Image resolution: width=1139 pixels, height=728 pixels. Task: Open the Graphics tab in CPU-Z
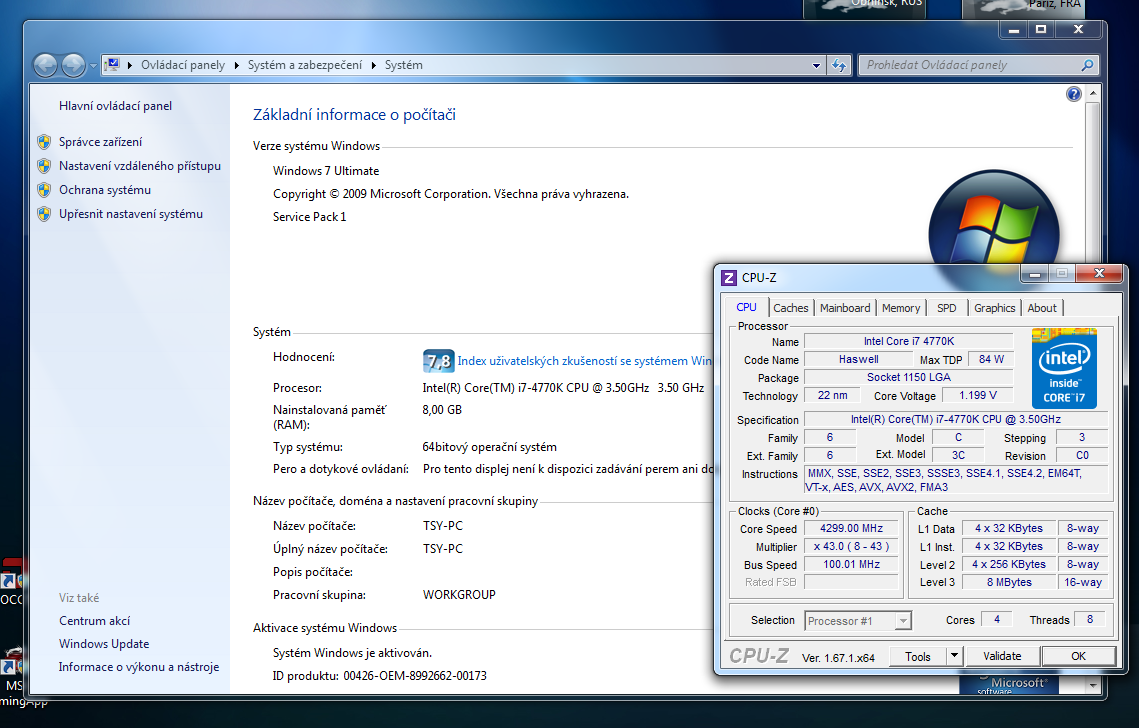(x=994, y=308)
